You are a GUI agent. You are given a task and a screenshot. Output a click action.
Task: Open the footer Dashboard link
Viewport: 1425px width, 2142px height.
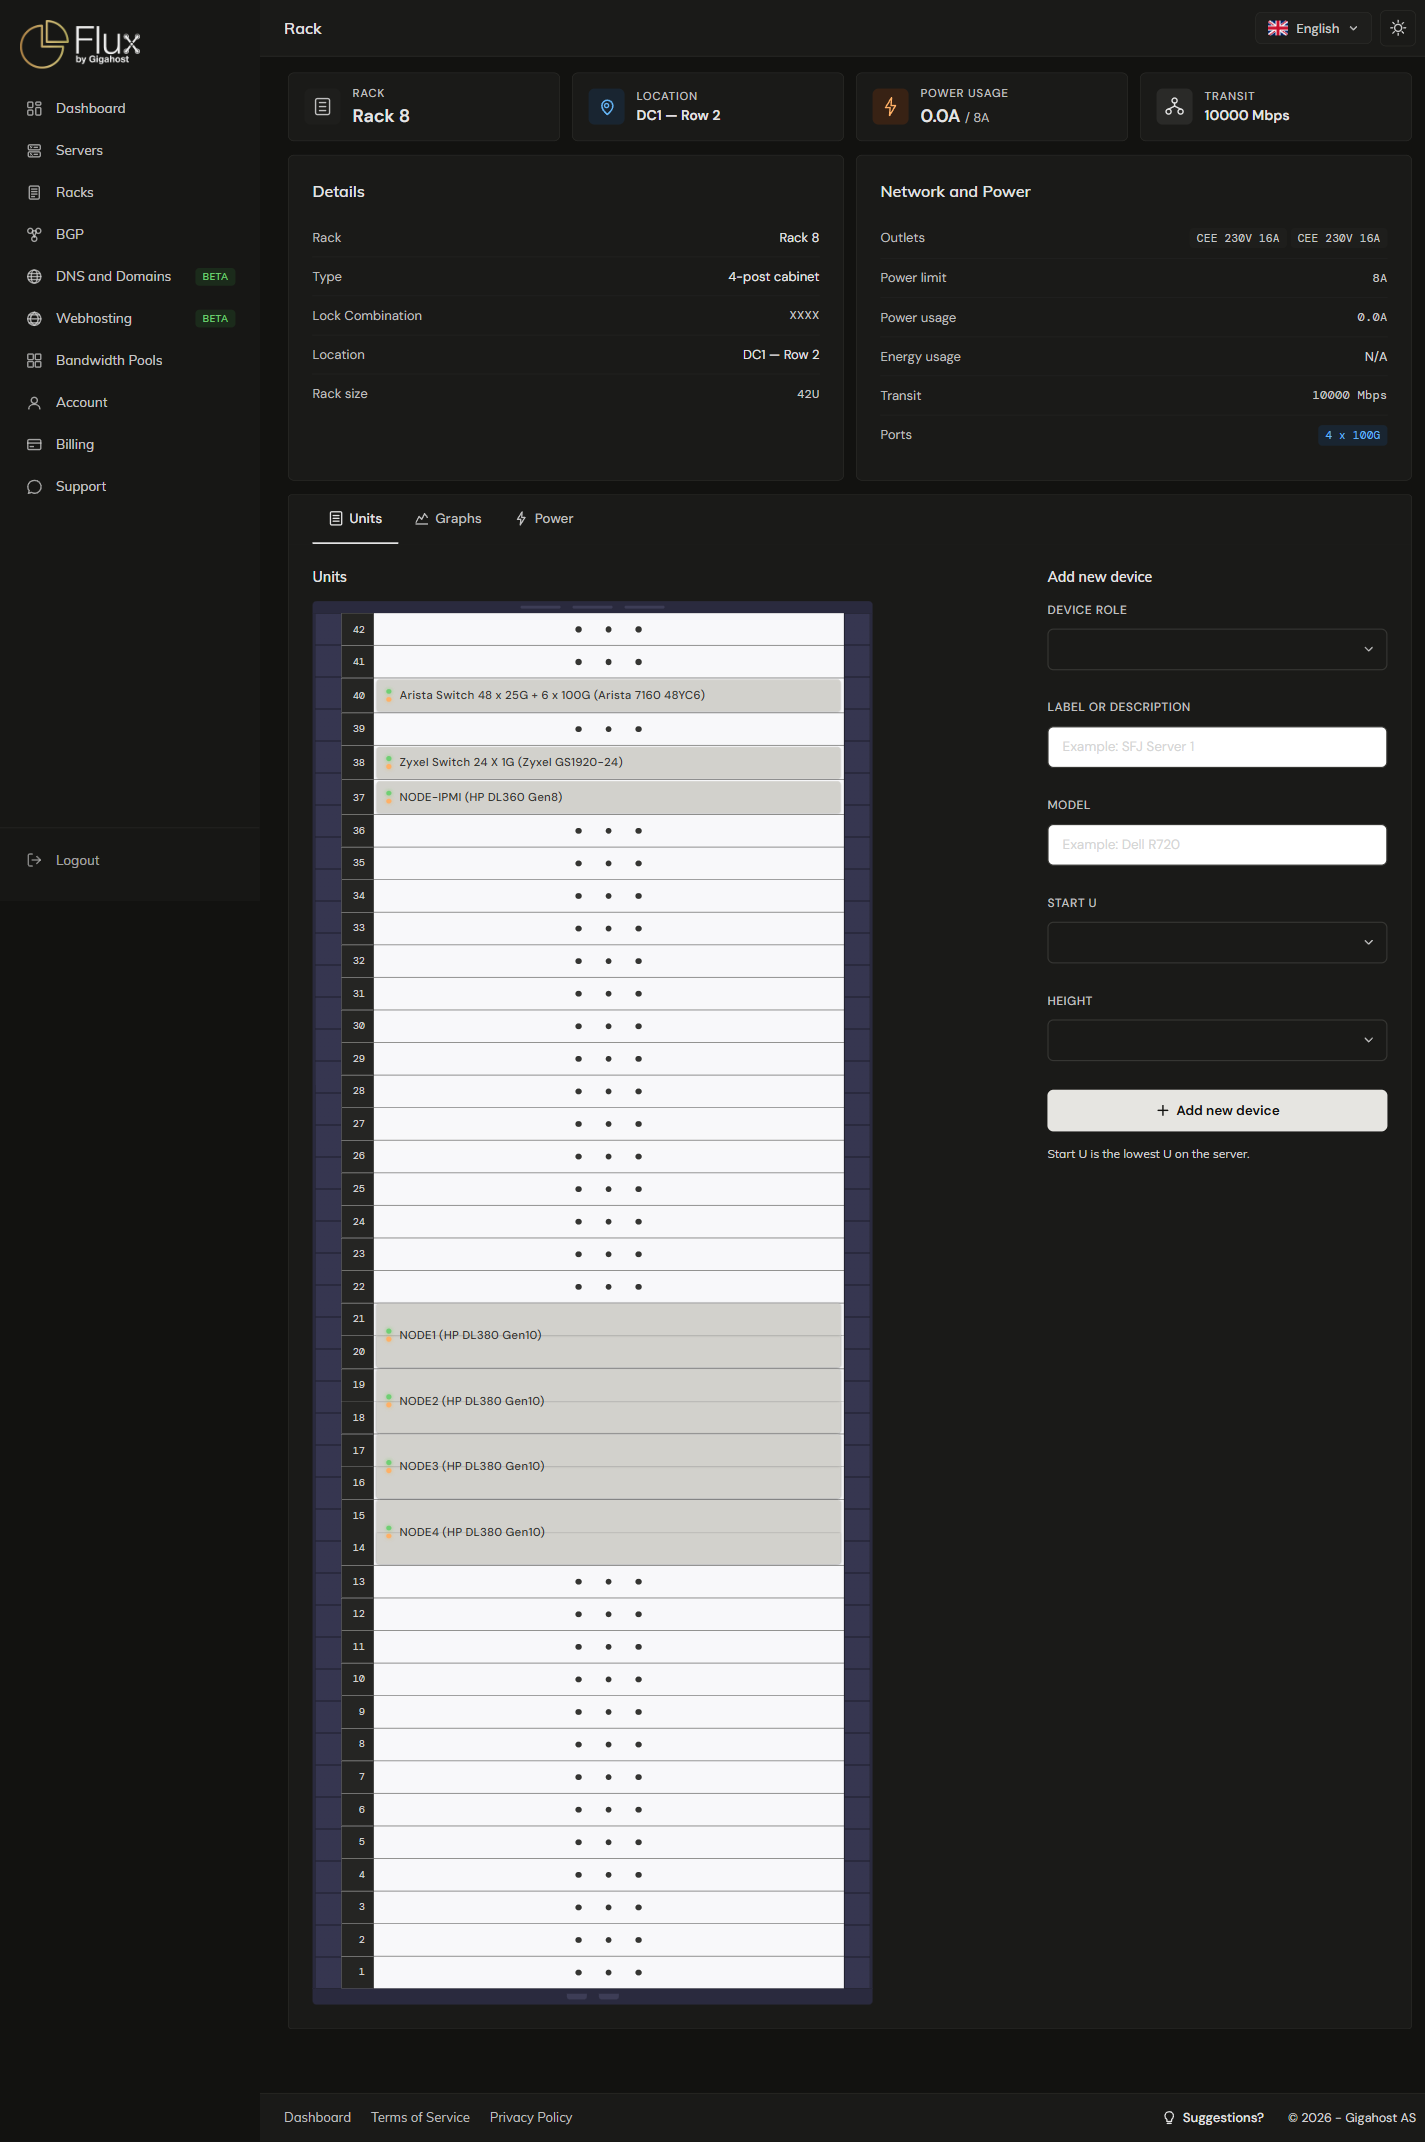point(317,2117)
